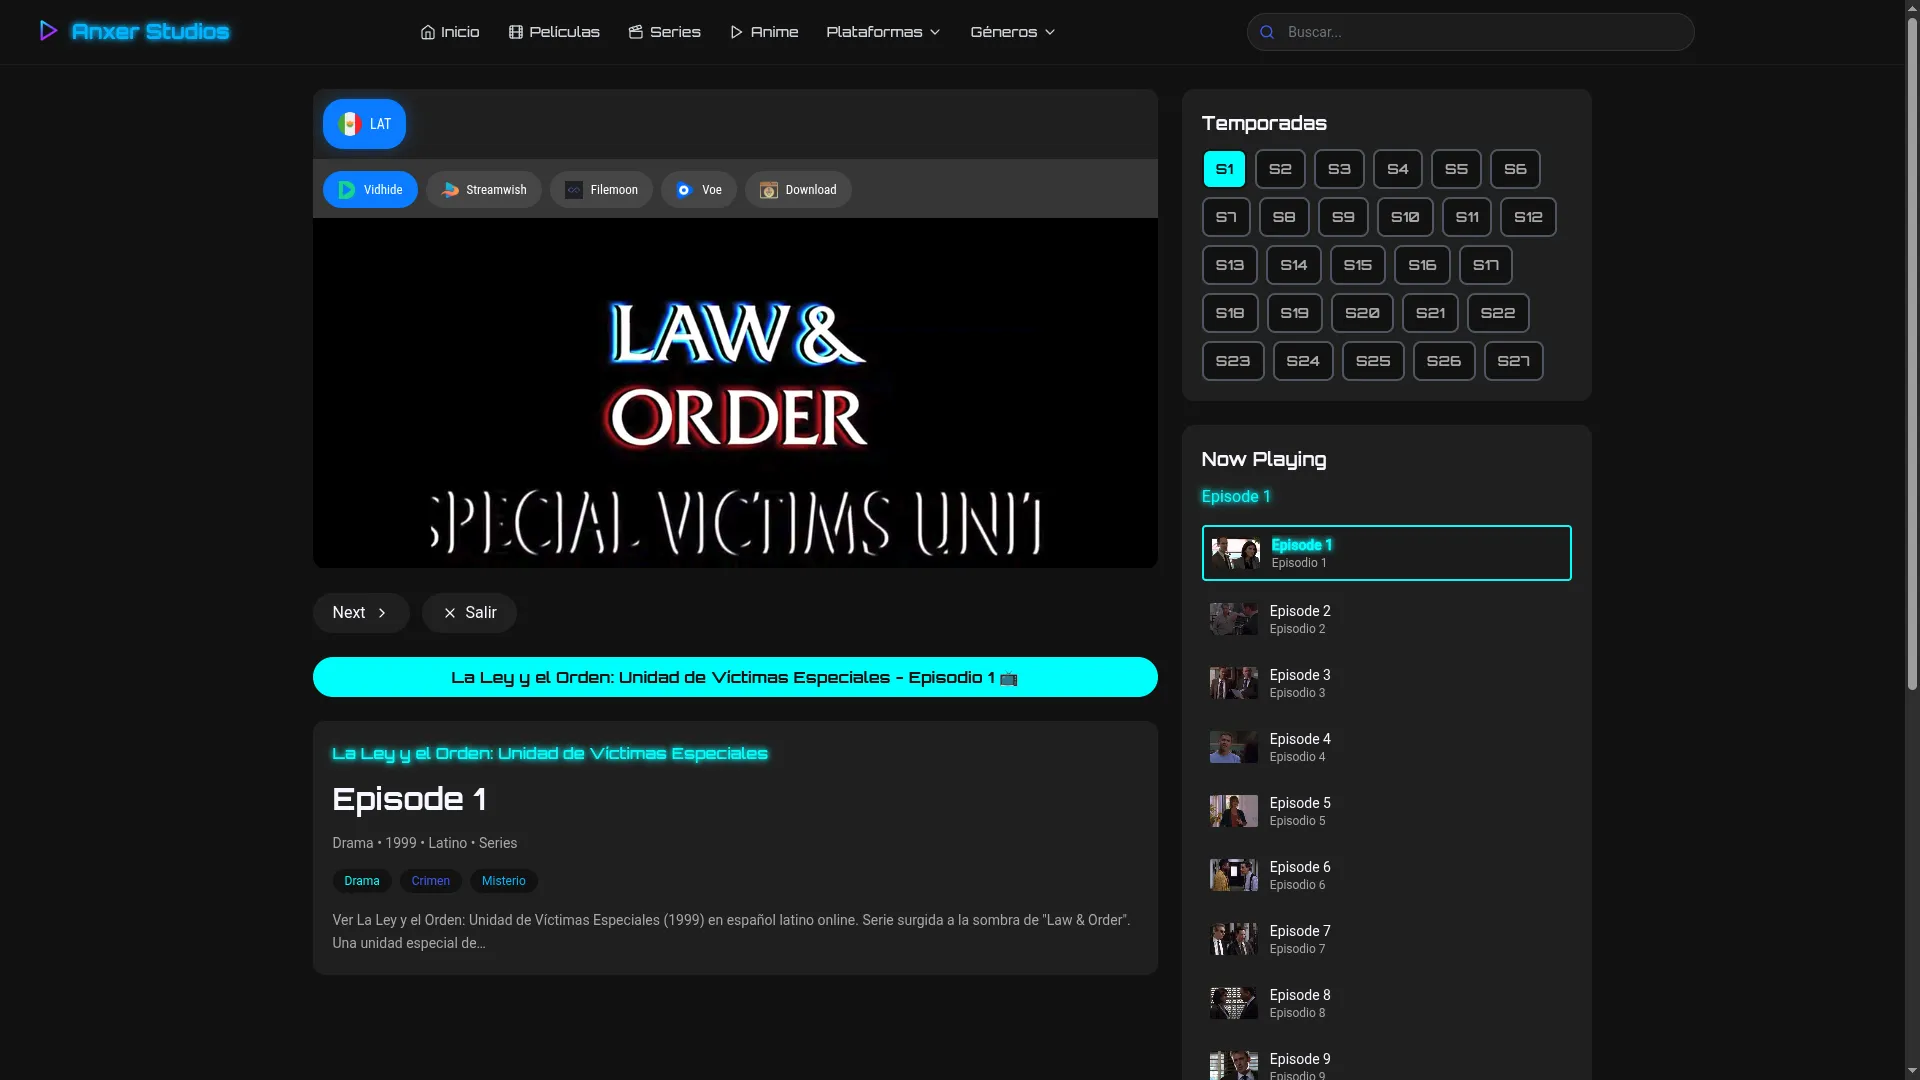Click the Law & Order video player

click(735, 393)
